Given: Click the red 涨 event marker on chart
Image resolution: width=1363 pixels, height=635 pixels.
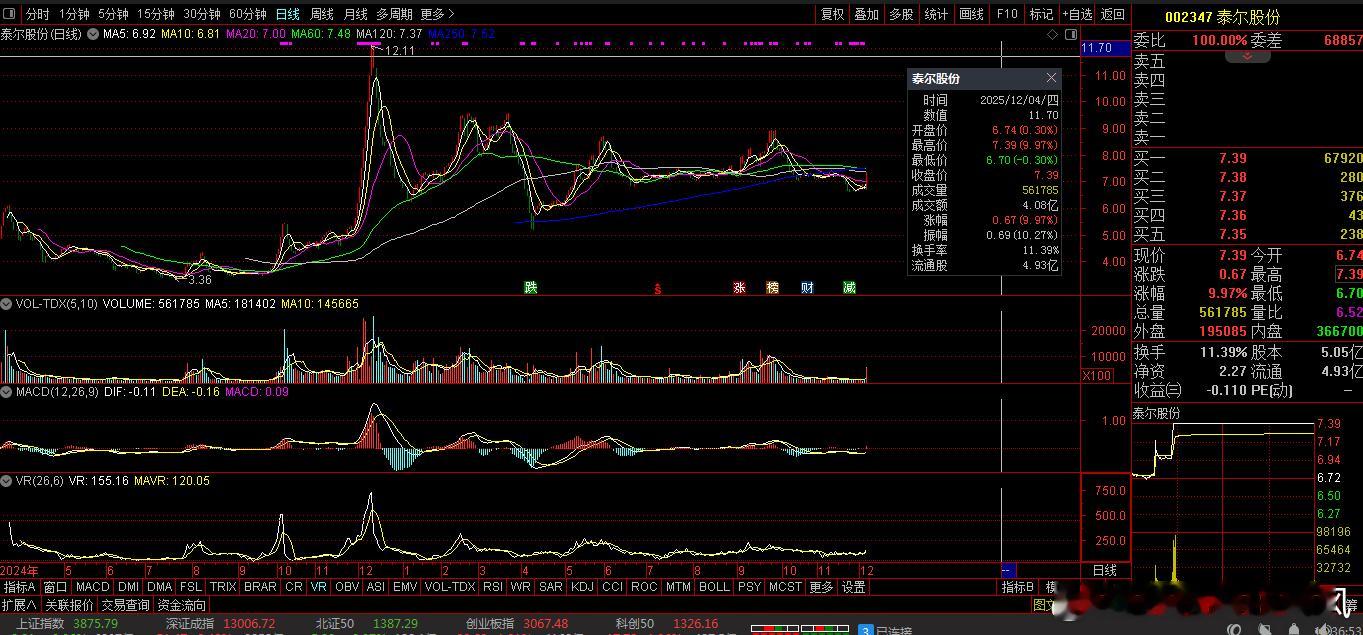Looking at the screenshot, I should (740, 288).
